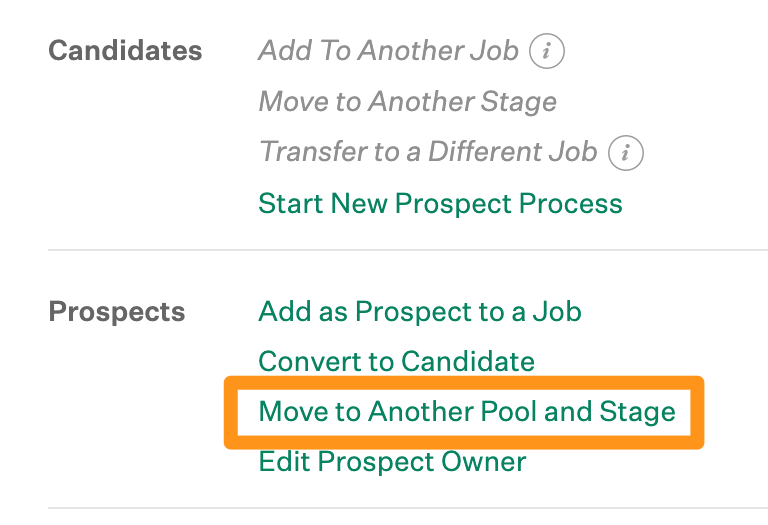Click info icon next to Transfer to a Different Job
This screenshot has height=525, width=768.
(625, 153)
